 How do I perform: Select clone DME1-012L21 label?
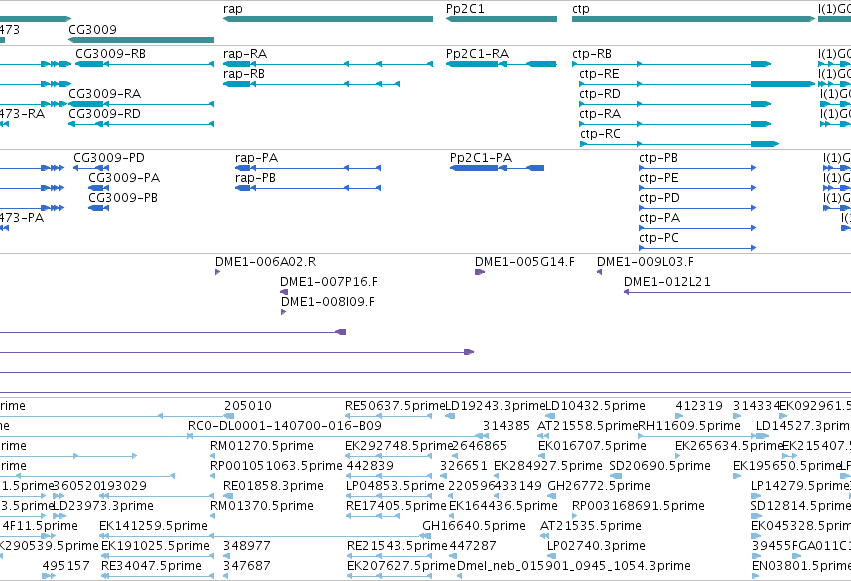[668, 282]
